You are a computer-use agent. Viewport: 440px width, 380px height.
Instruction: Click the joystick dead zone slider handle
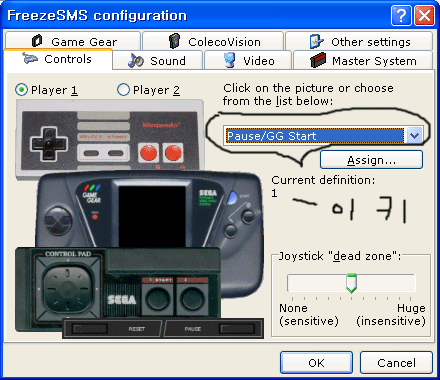[351, 283]
